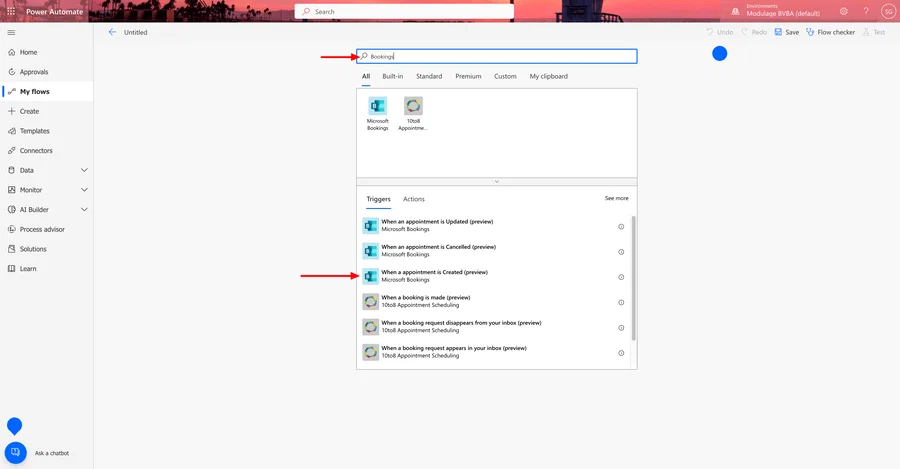The height and width of the screenshot is (469, 900).
Task: Open the SG account avatar
Action: pyautogui.click(x=888, y=11)
